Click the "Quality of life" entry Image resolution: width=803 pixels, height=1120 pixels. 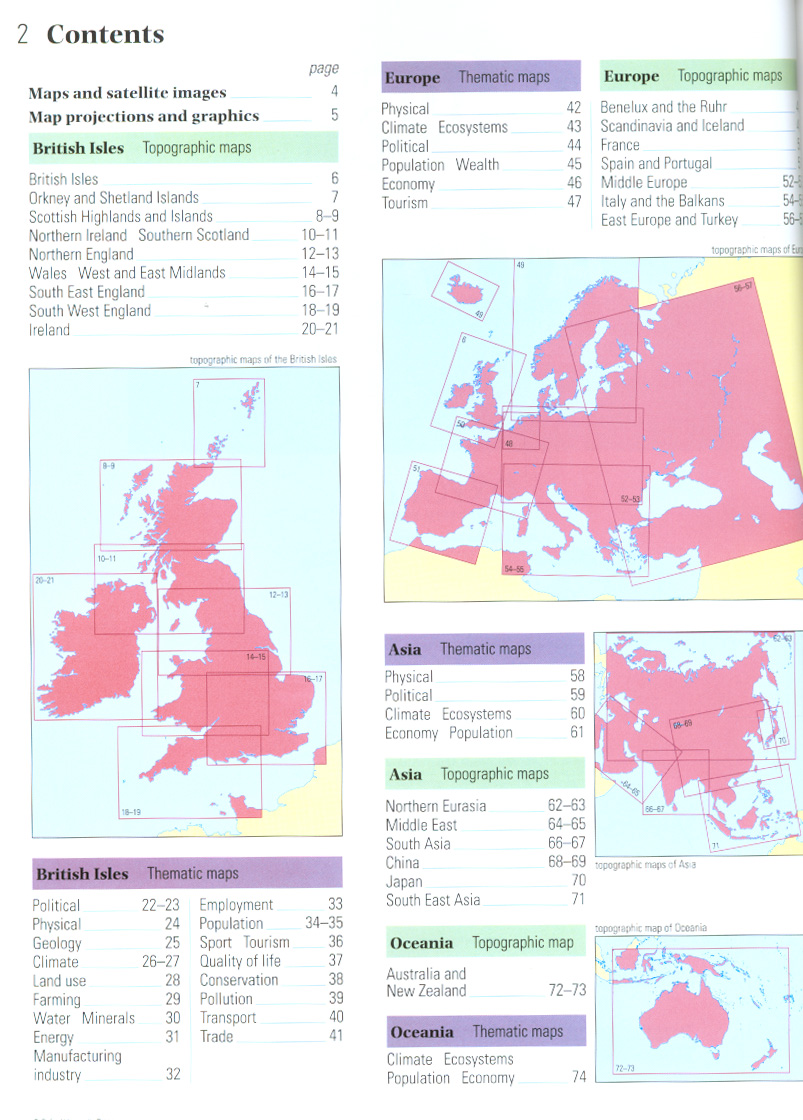coord(240,962)
